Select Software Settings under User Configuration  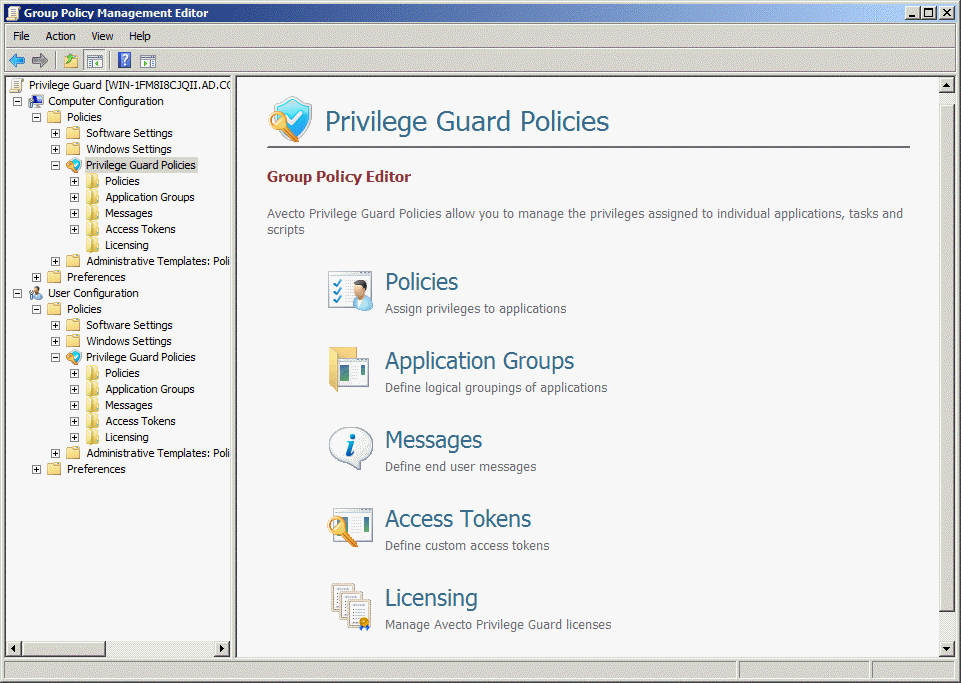click(x=129, y=325)
